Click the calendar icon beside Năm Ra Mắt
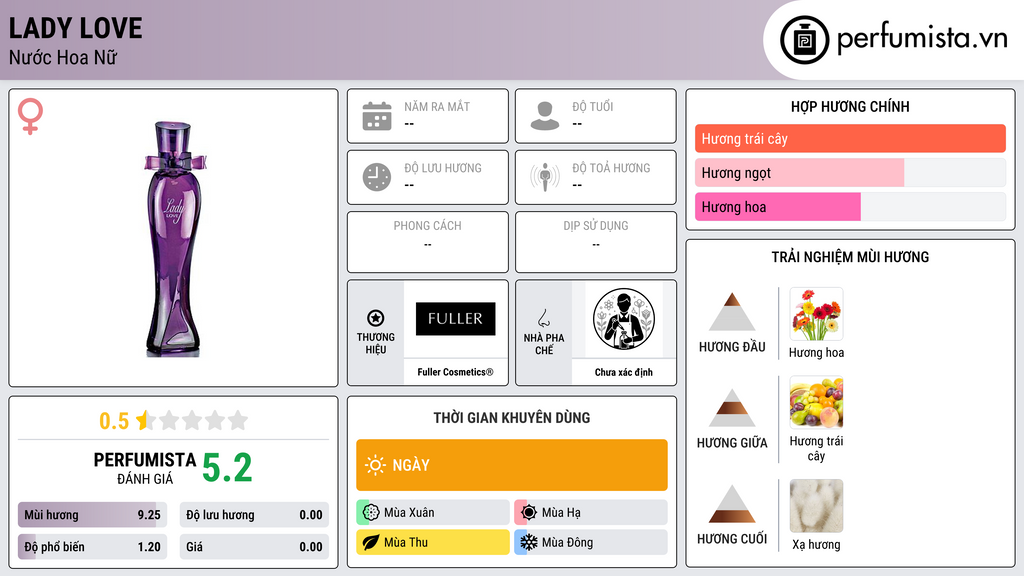Image resolution: width=1024 pixels, height=576 pixels. (x=377, y=116)
